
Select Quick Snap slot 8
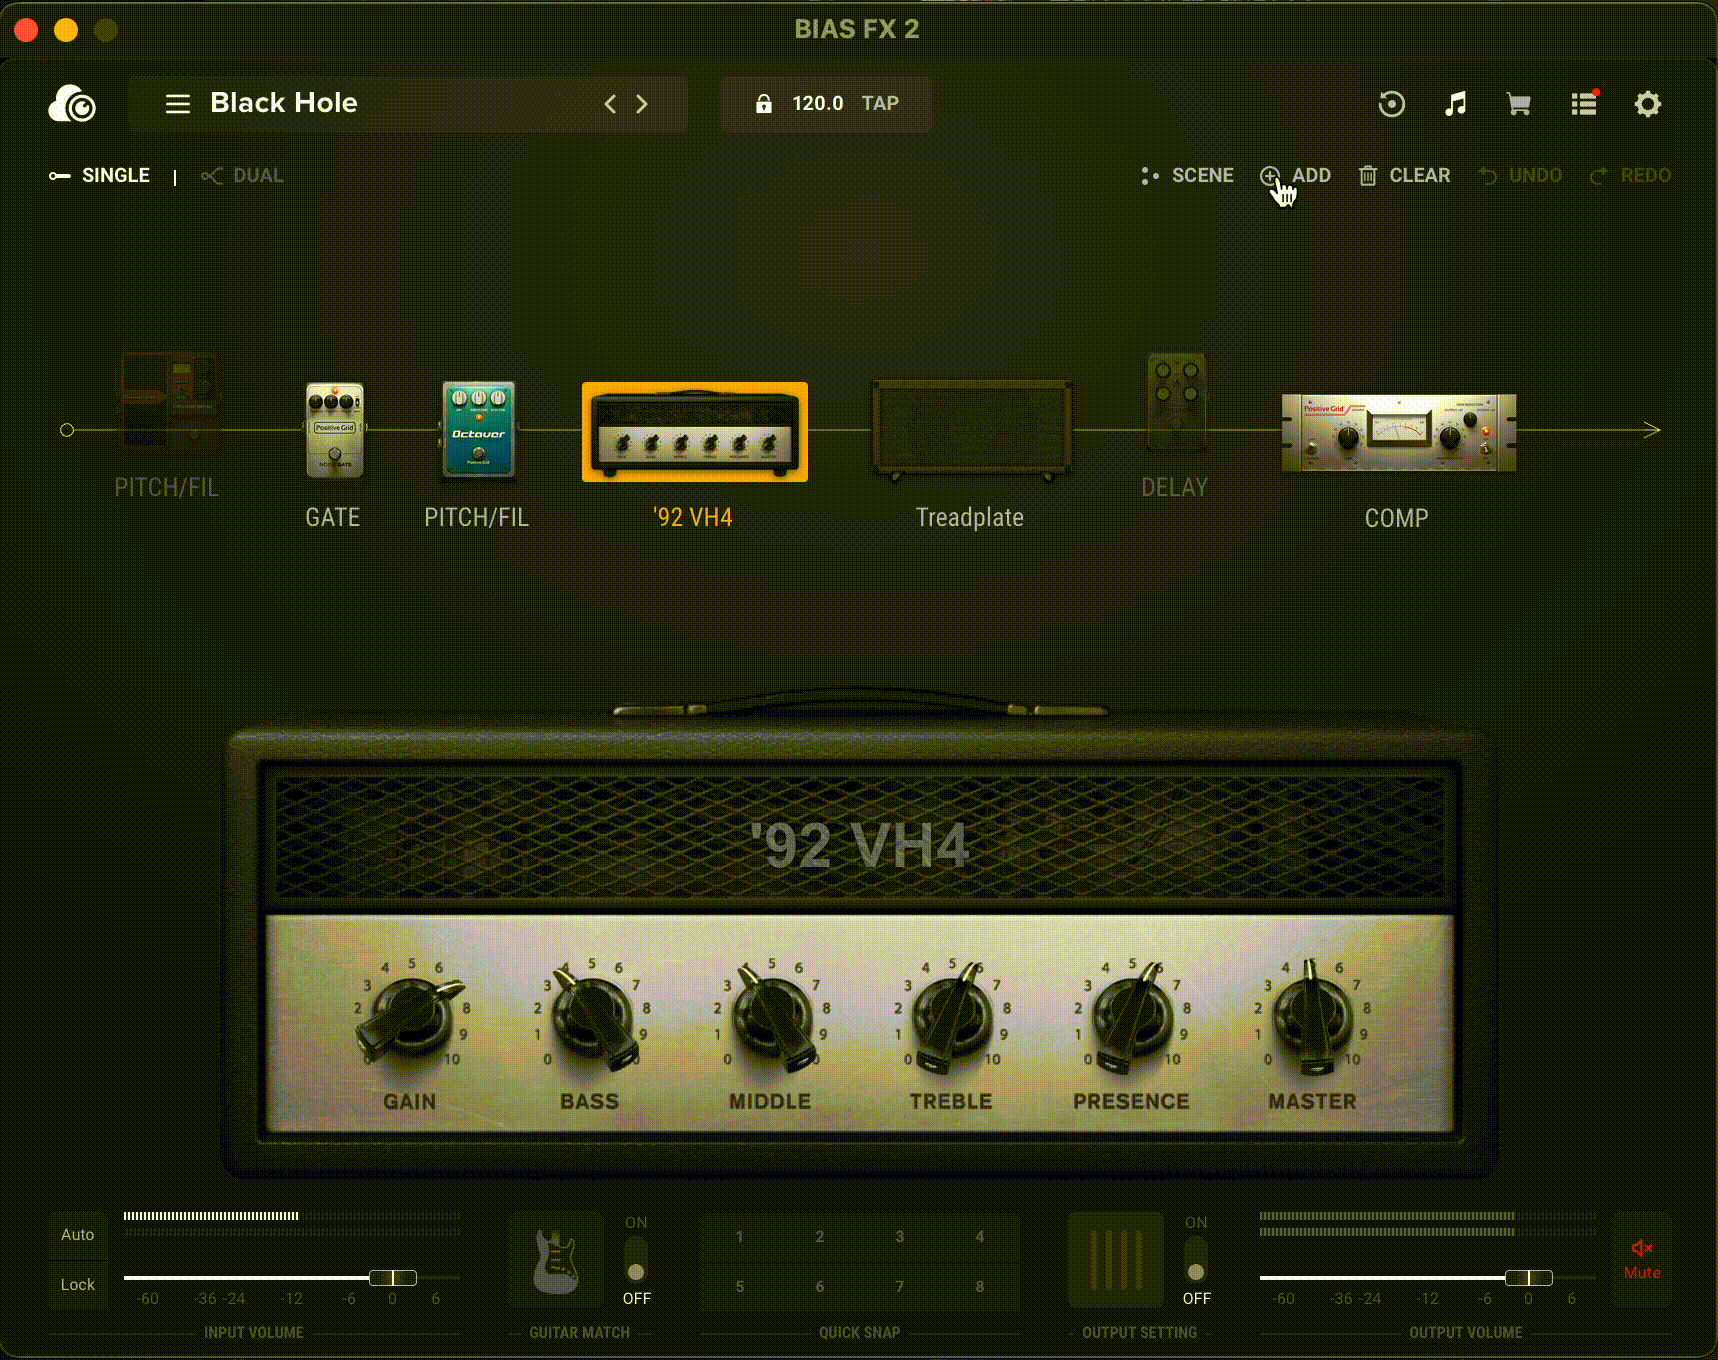[x=980, y=1287]
